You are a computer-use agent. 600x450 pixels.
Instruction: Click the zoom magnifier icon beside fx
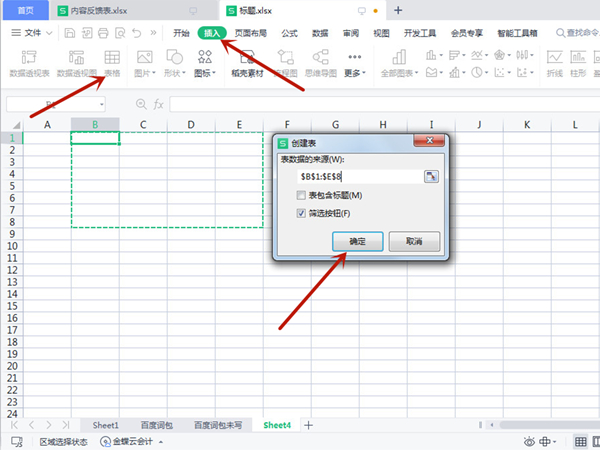[x=139, y=104]
